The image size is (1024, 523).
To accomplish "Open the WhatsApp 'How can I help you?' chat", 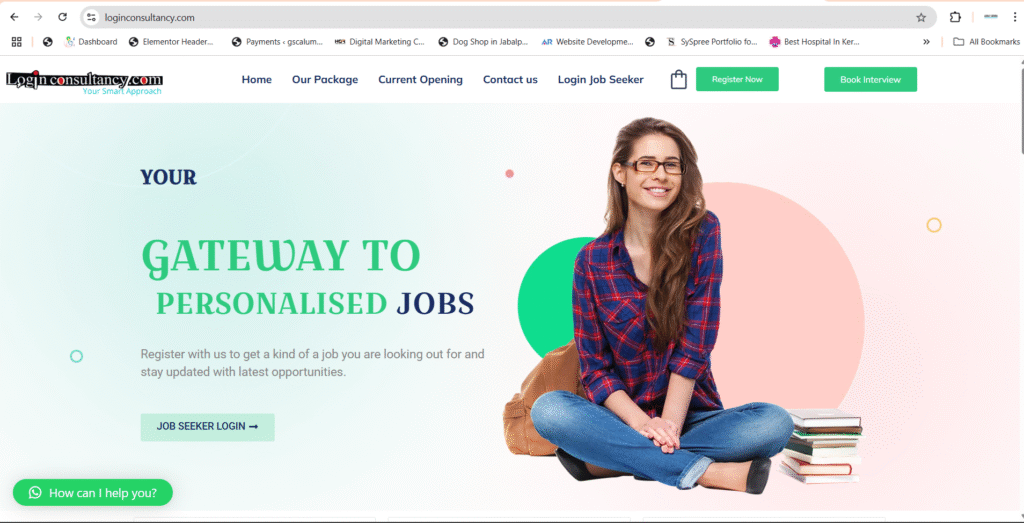I will pos(93,492).
